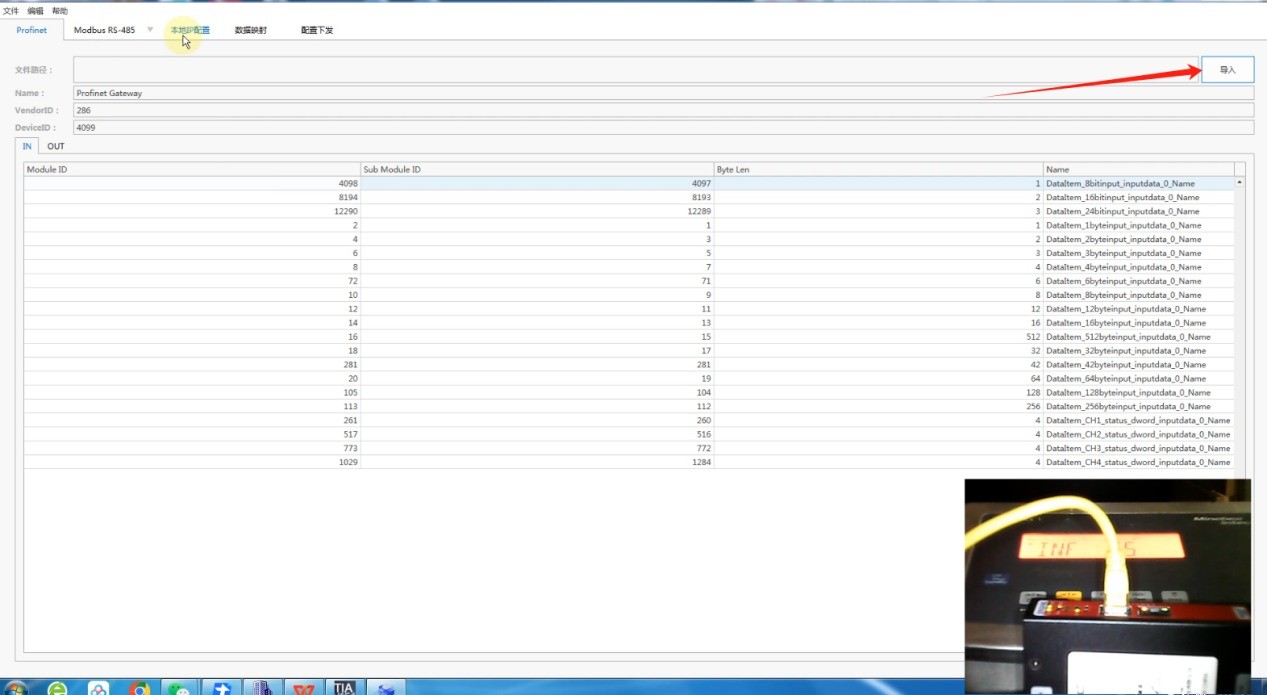The width and height of the screenshot is (1267, 695).
Task: Select row DataItem_CH3_status_dword_inputdata_0_Name
Action: click(628, 449)
